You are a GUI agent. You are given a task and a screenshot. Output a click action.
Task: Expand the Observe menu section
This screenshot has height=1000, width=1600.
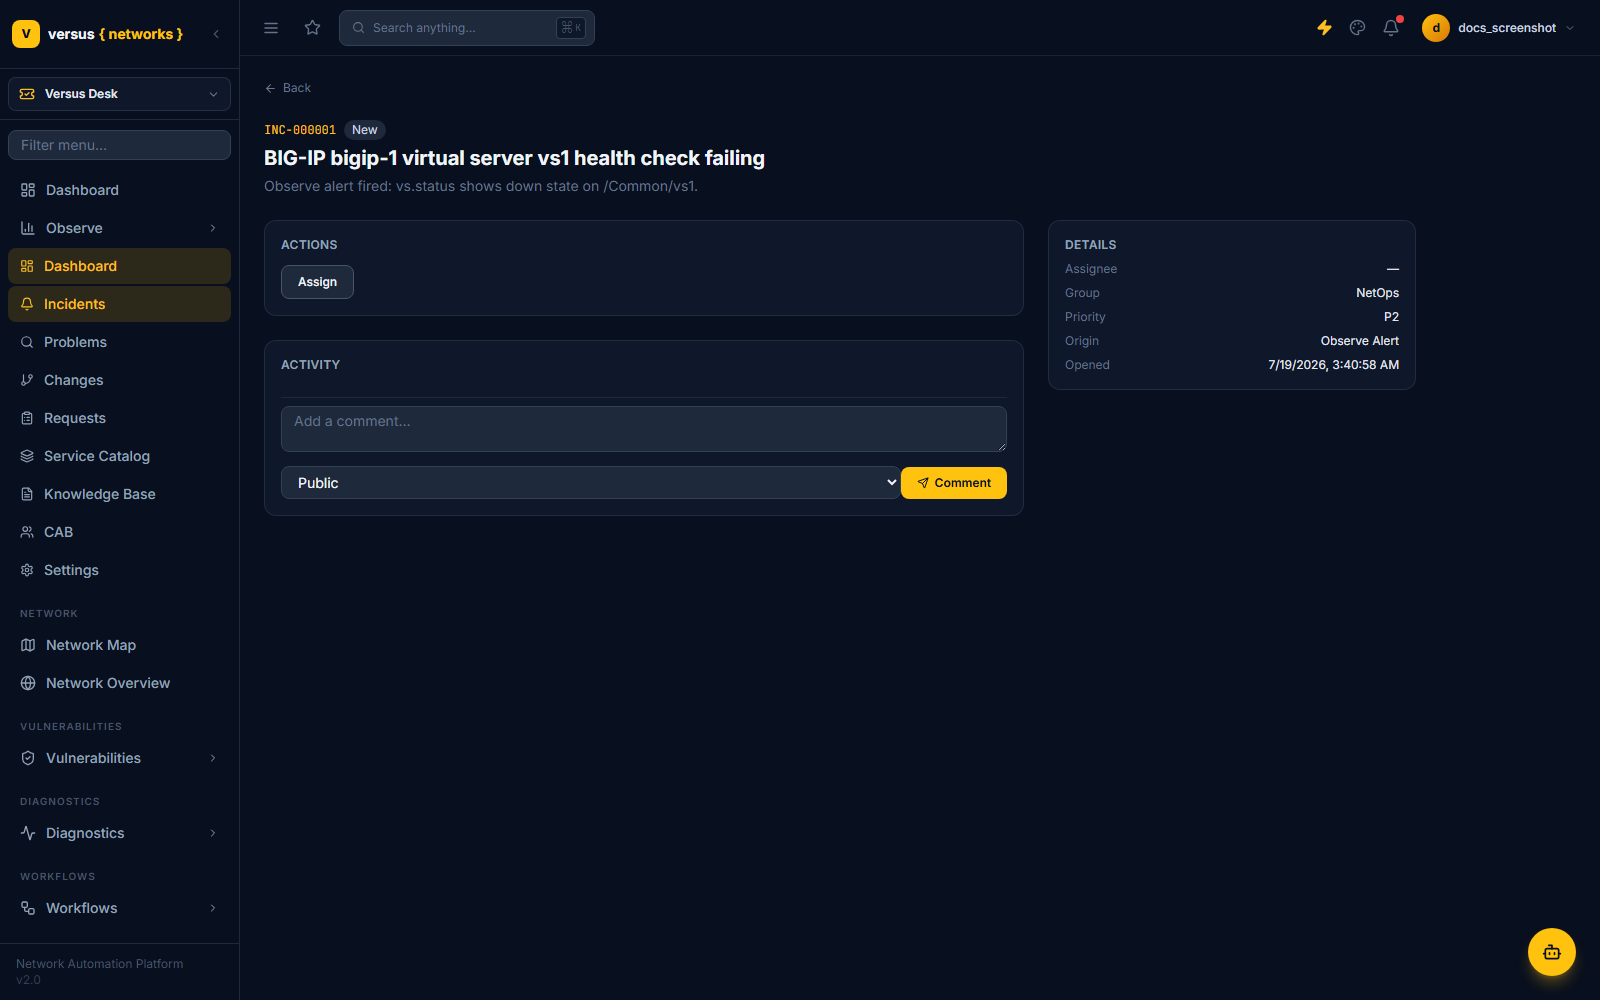[119, 228]
